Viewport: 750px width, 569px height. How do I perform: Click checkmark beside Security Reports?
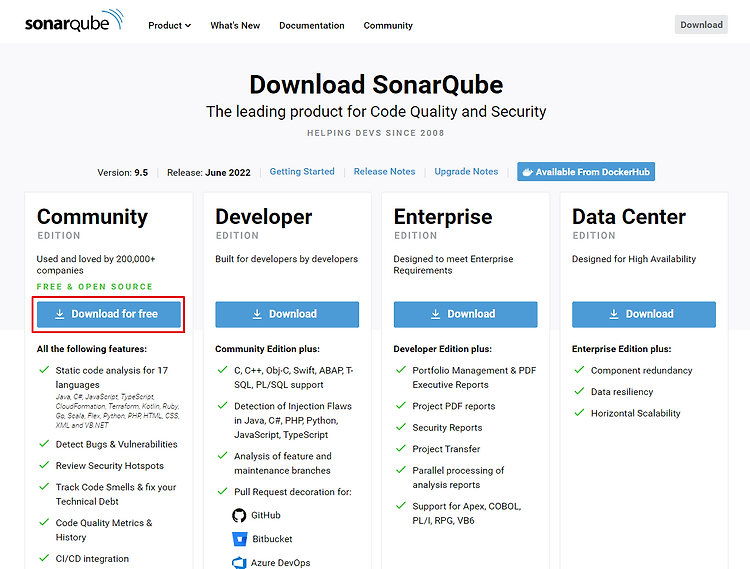coord(401,427)
